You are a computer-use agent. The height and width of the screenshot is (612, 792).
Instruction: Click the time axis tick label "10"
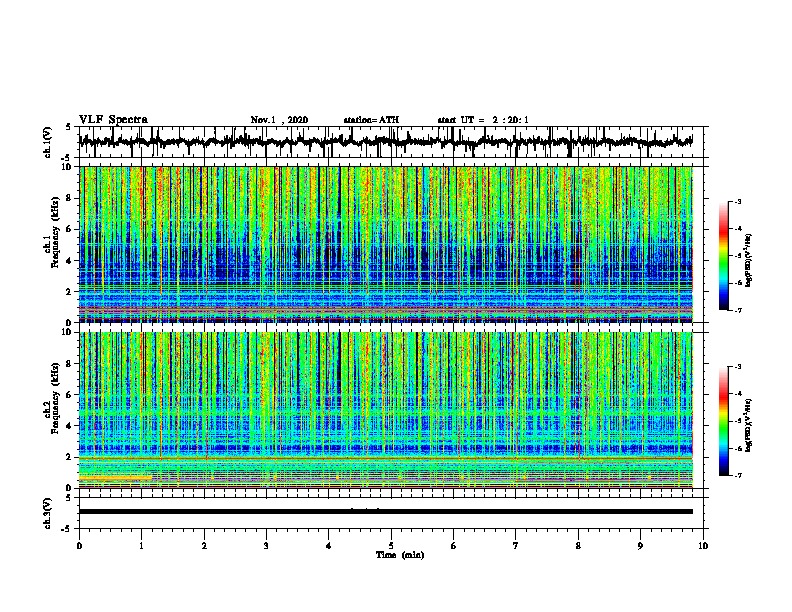coord(703,546)
